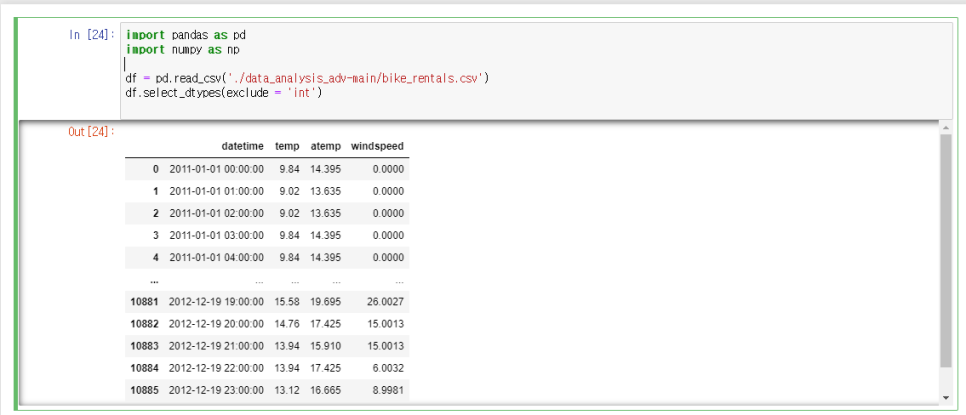Click row index 10882
Screen dimensions: 966x415
point(144,324)
